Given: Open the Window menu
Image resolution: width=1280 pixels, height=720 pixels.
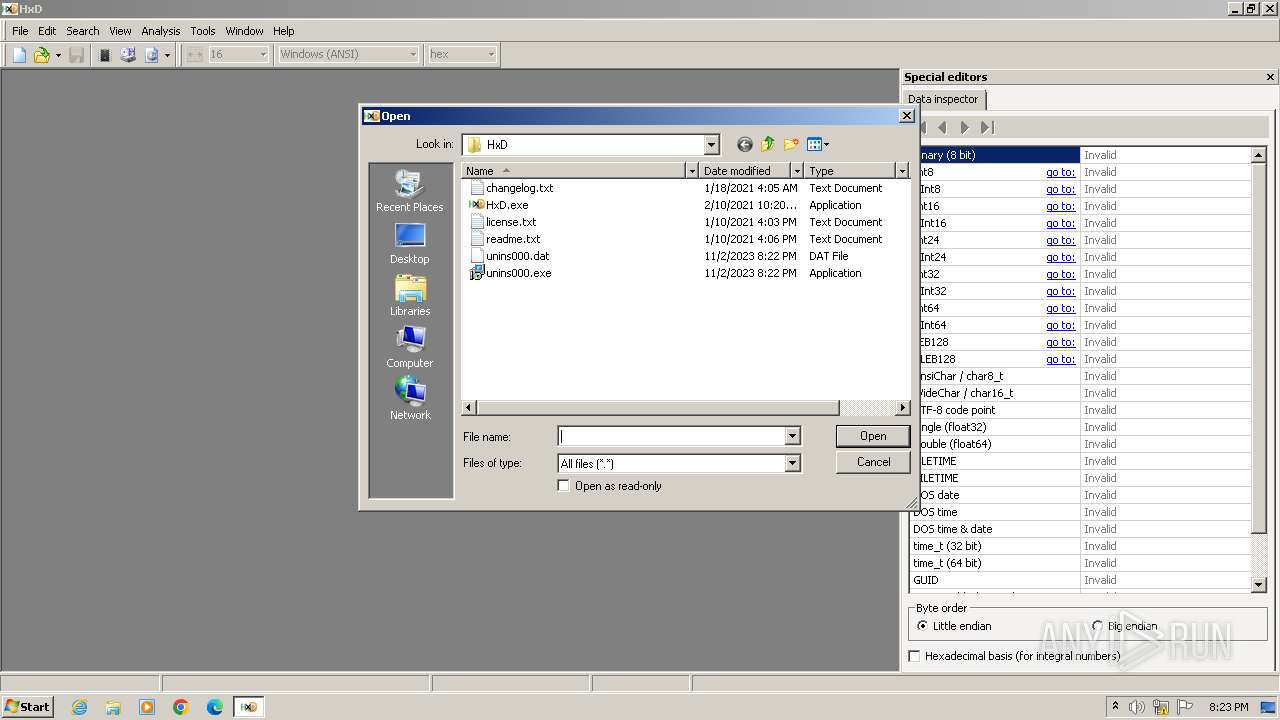Looking at the screenshot, I should 245,31.
